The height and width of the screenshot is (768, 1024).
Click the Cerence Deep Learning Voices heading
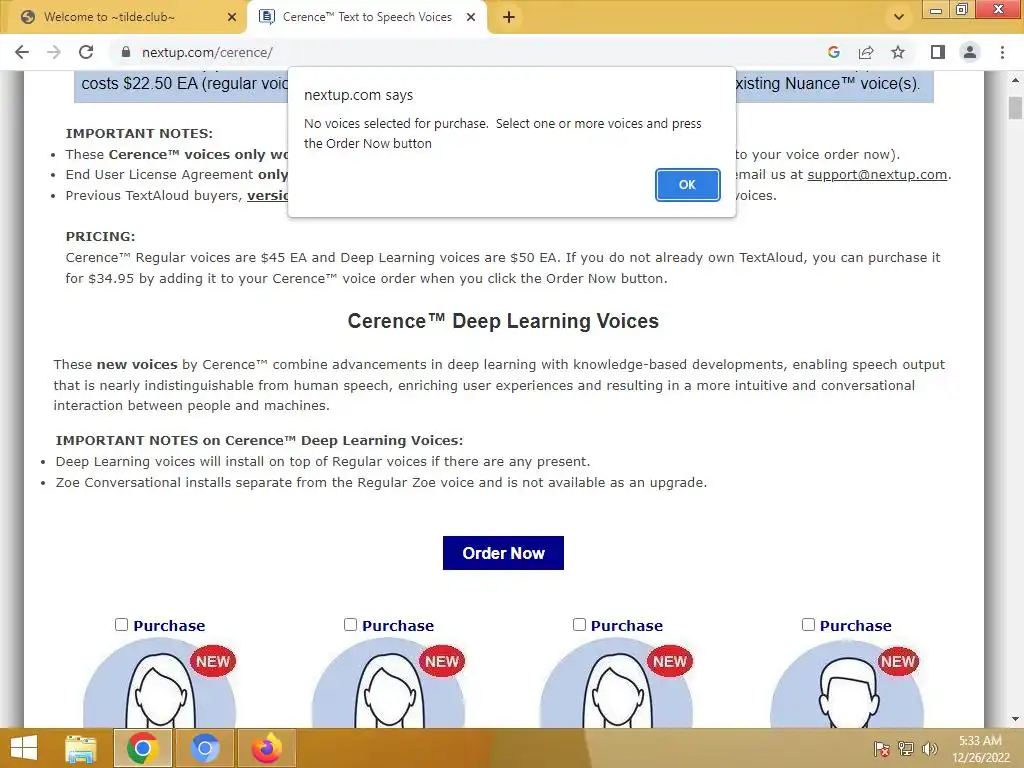503,321
